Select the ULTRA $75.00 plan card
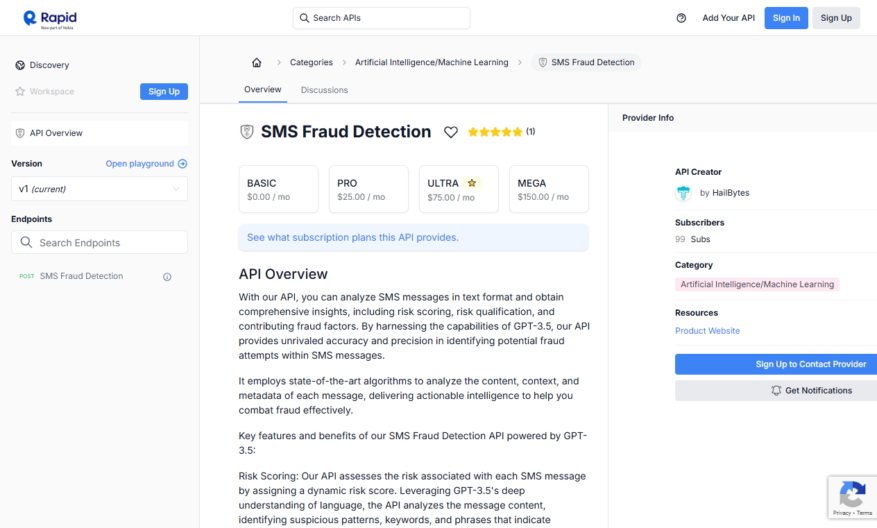The height and width of the screenshot is (528, 877). coord(459,189)
